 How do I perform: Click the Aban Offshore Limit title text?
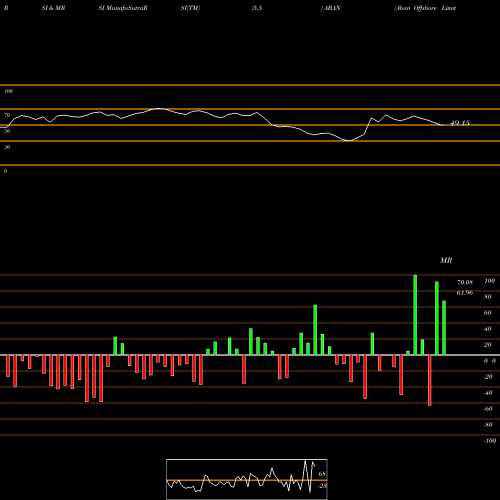coord(425,8)
